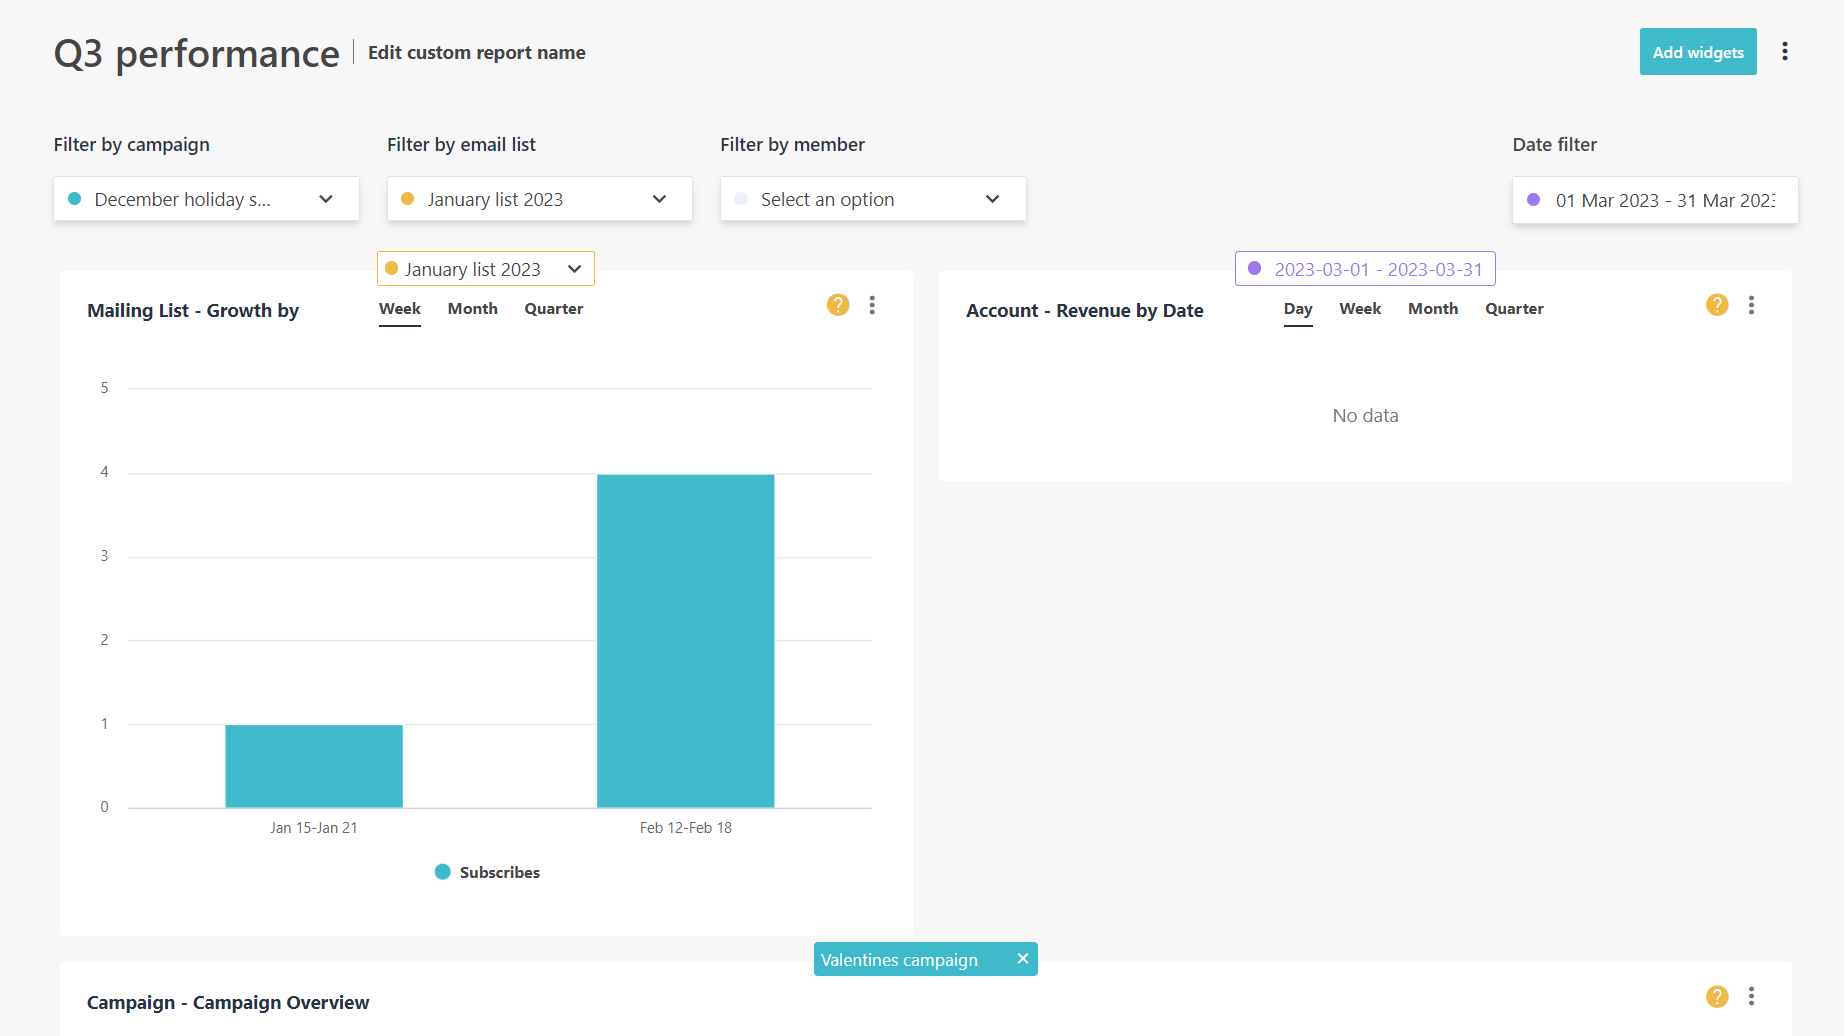The image size is (1844, 1036).
Task: Open the January list 2023 widget dropdown
Action: point(485,268)
